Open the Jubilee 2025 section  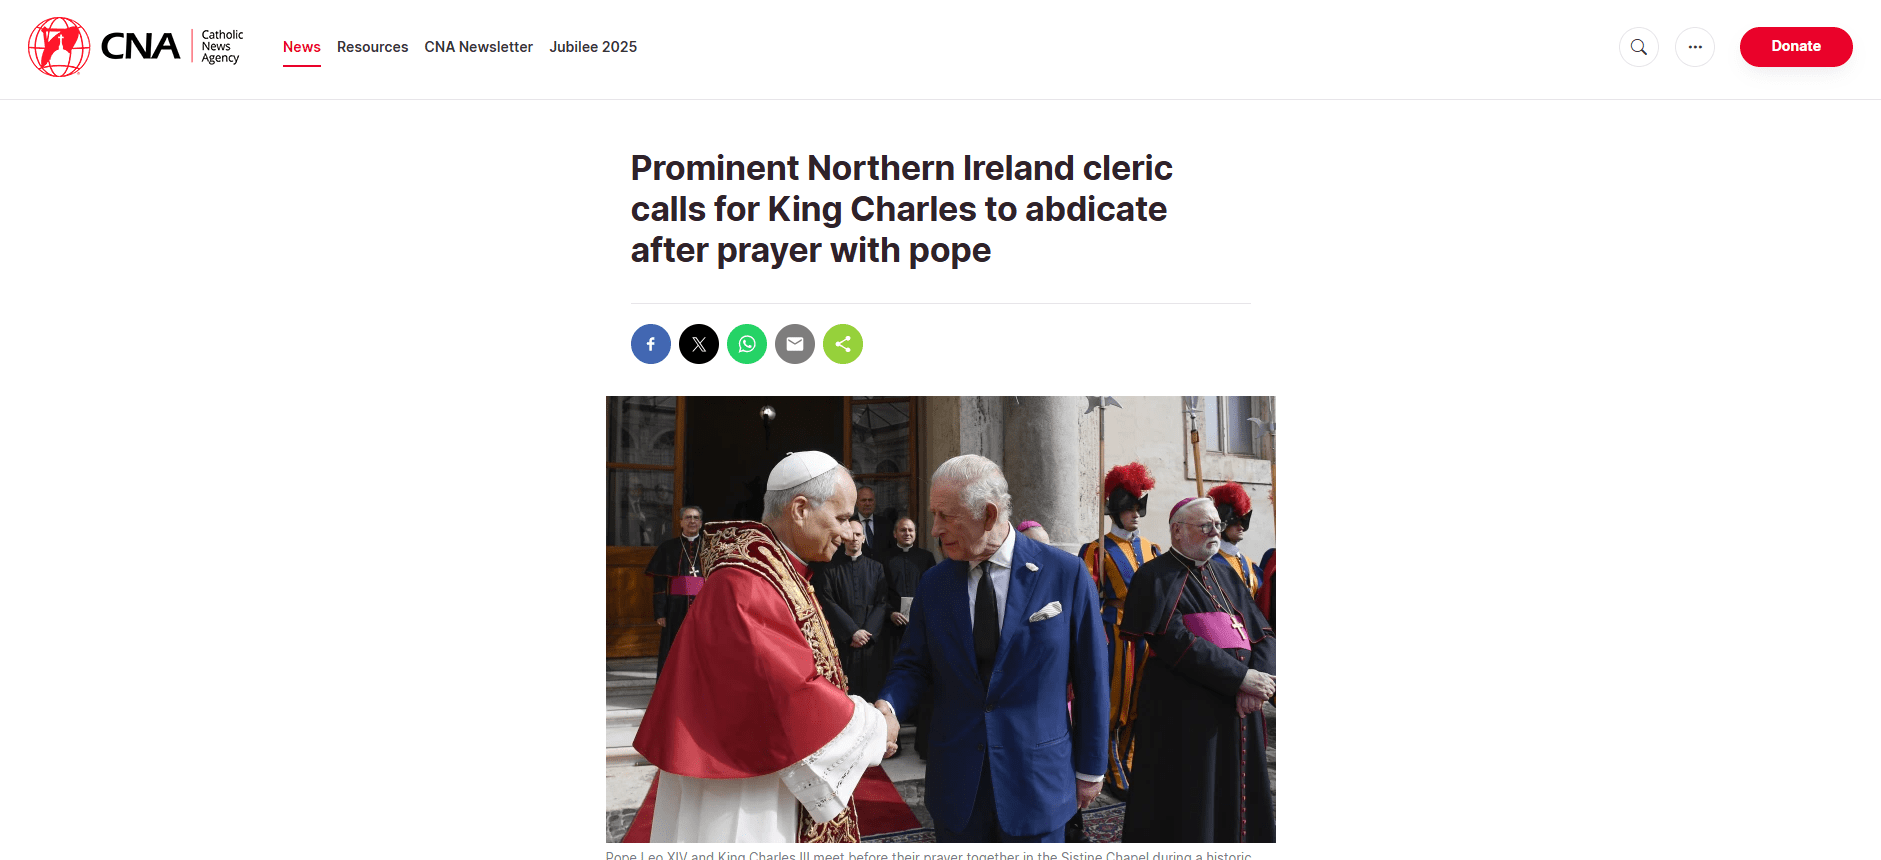(593, 47)
